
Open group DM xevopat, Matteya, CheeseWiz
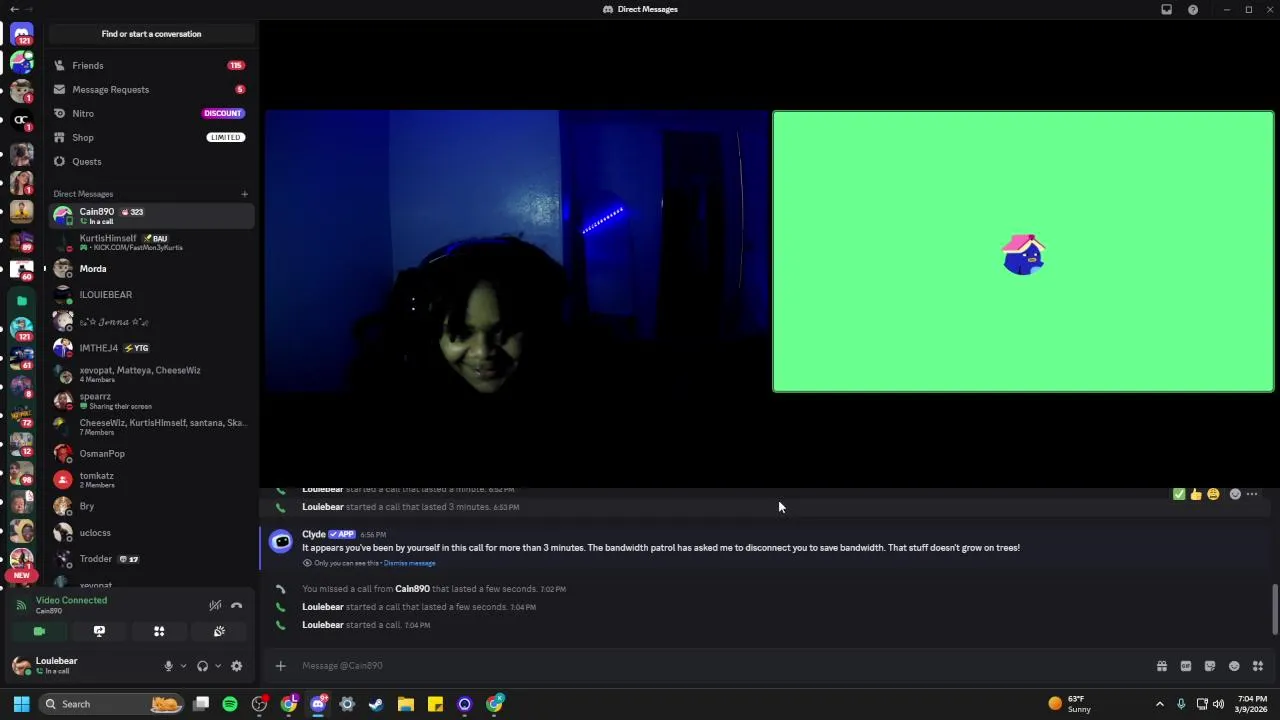click(x=151, y=374)
